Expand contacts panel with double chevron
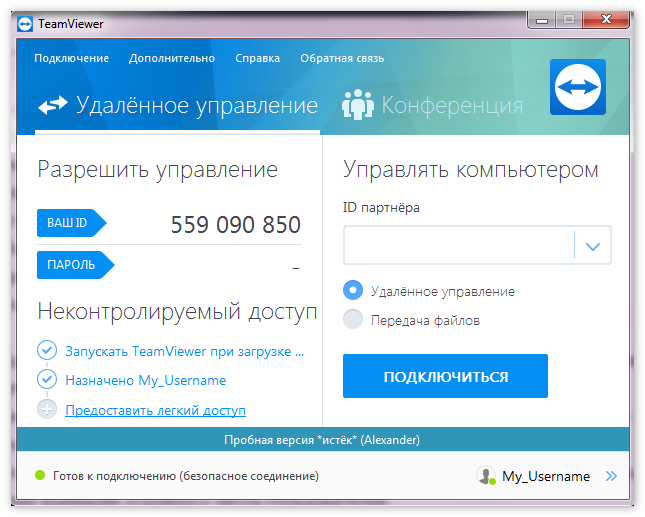645x517 pixels. click(x=611, y=476)
